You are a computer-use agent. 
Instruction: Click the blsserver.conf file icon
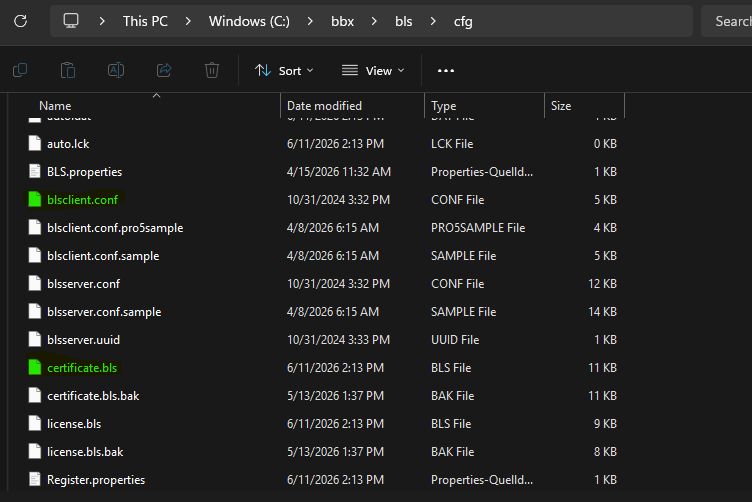click(35, 283)
